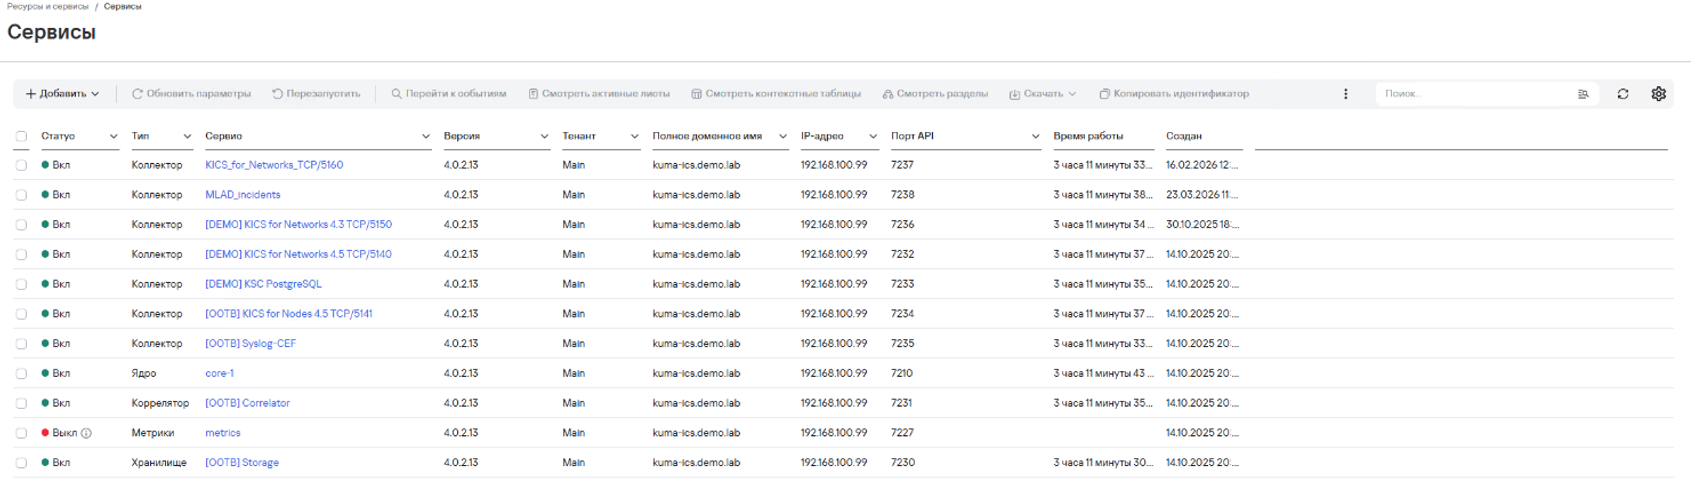Click Смотреть активные листы button

pos(599,94)
